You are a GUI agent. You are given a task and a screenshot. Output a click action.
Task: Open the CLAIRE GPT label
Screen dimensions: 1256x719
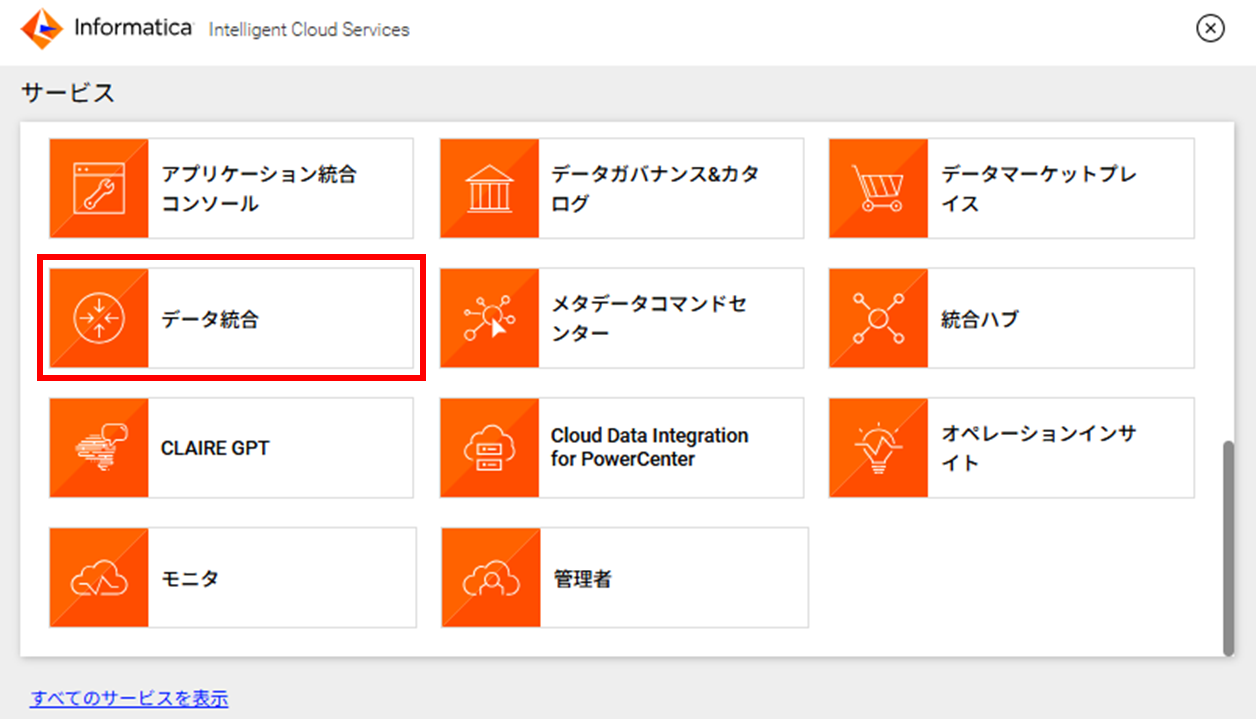point(215,448)
